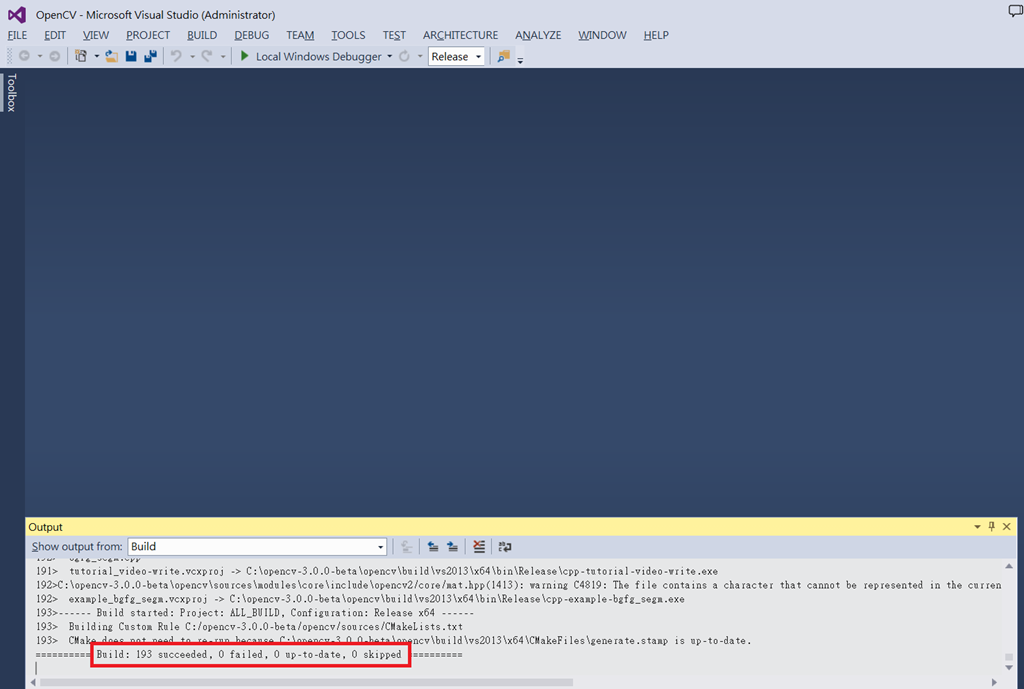Viewport: 1024px width, 689px height.
Task: Open the toolbar overflow options arrow
Action: (x=520, y=60)
